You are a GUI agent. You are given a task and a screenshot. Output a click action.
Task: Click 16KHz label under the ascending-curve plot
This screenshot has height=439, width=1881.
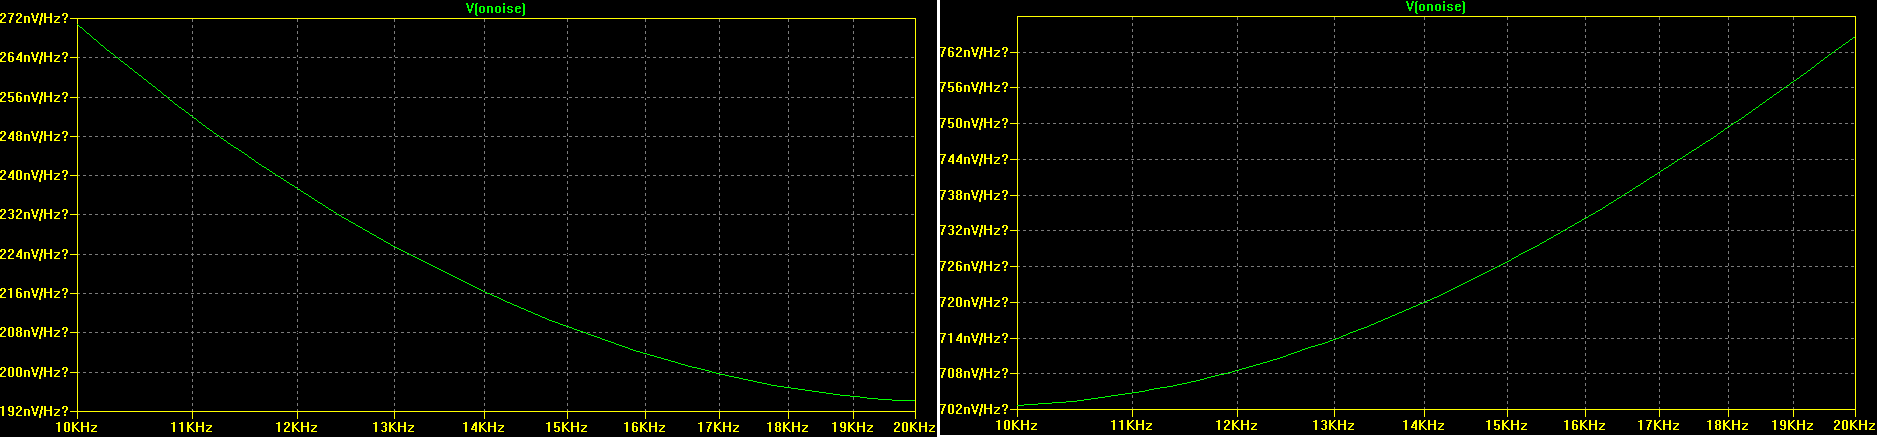1585,426
